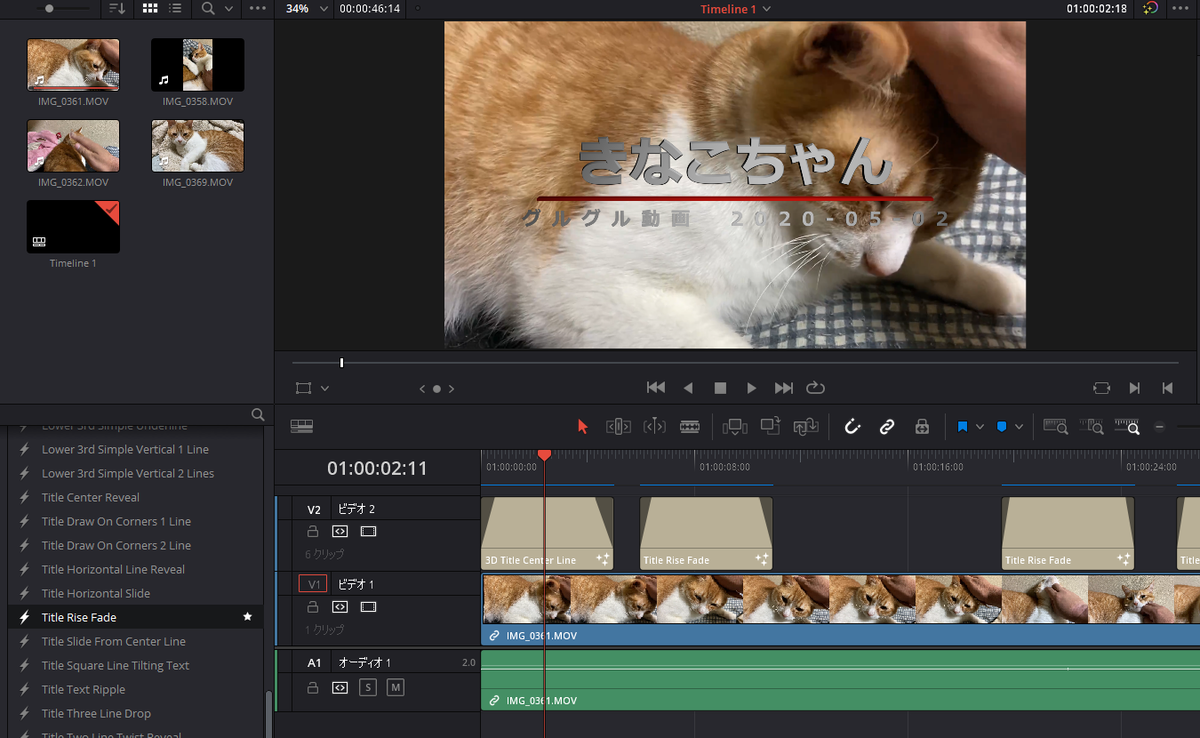Toggle loop playback button
The image size is (1200, 738).
pyautogui.click(x=816, y=388)
